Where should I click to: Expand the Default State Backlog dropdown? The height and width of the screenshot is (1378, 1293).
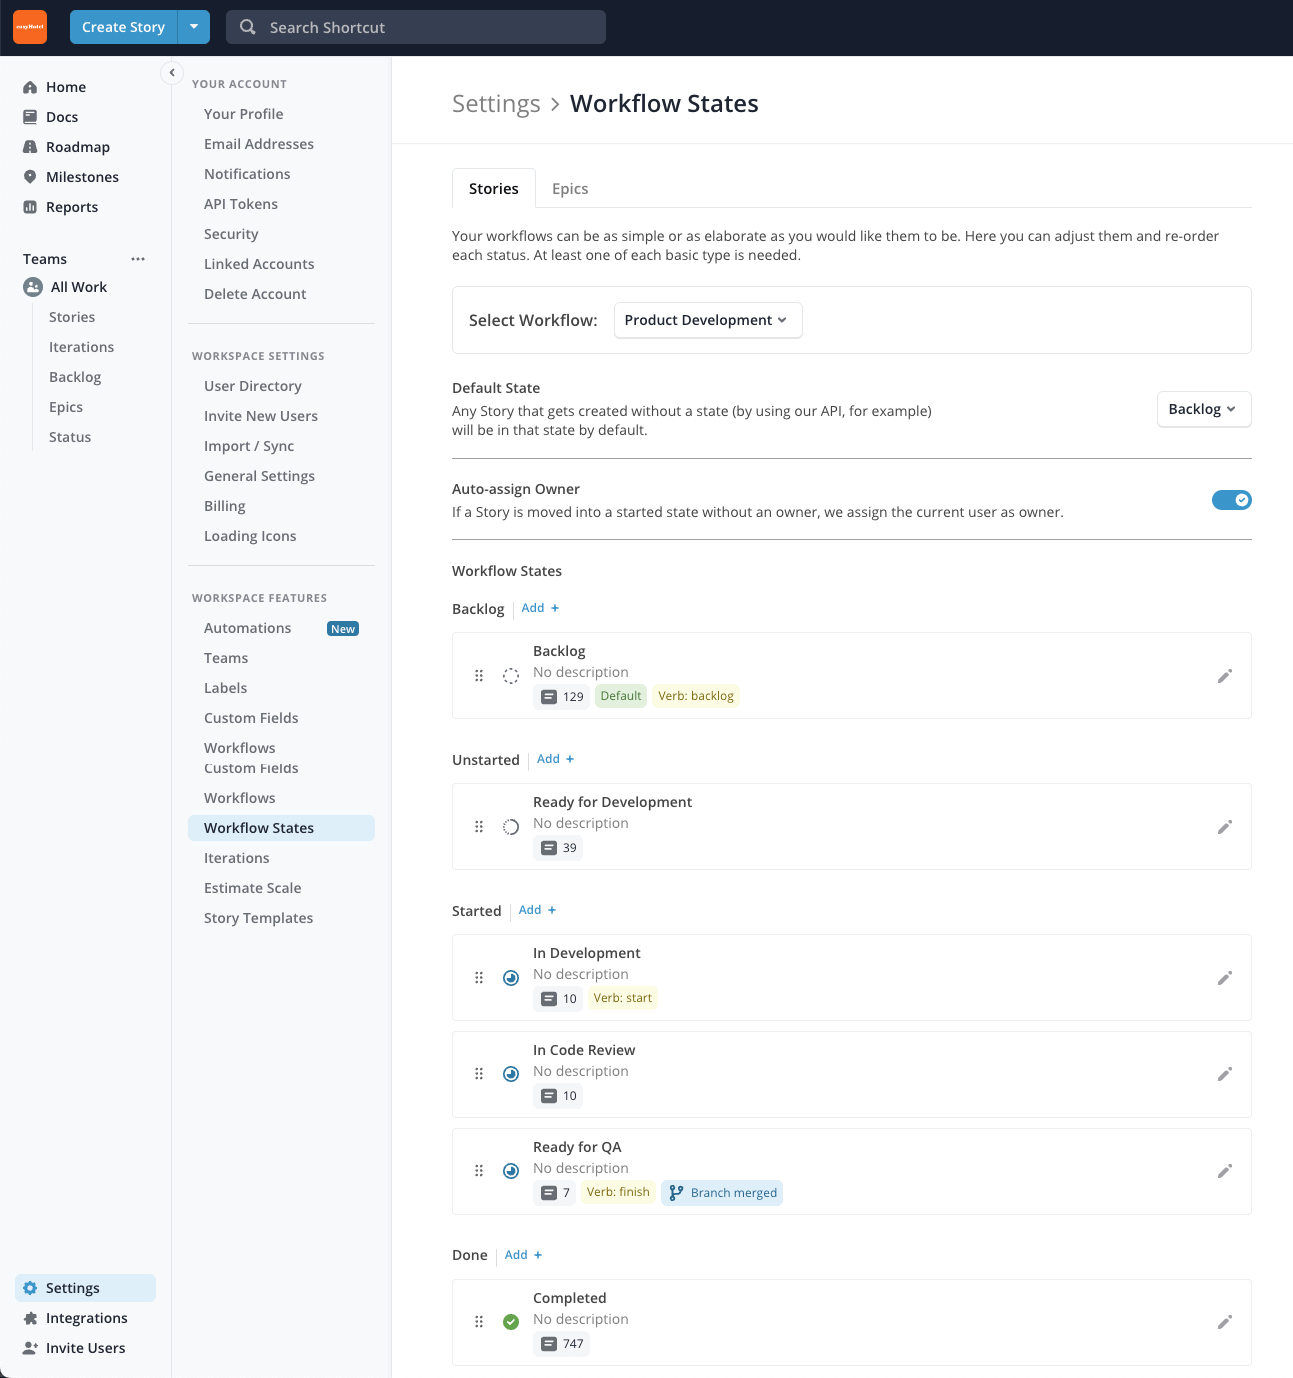point(1203,409)
